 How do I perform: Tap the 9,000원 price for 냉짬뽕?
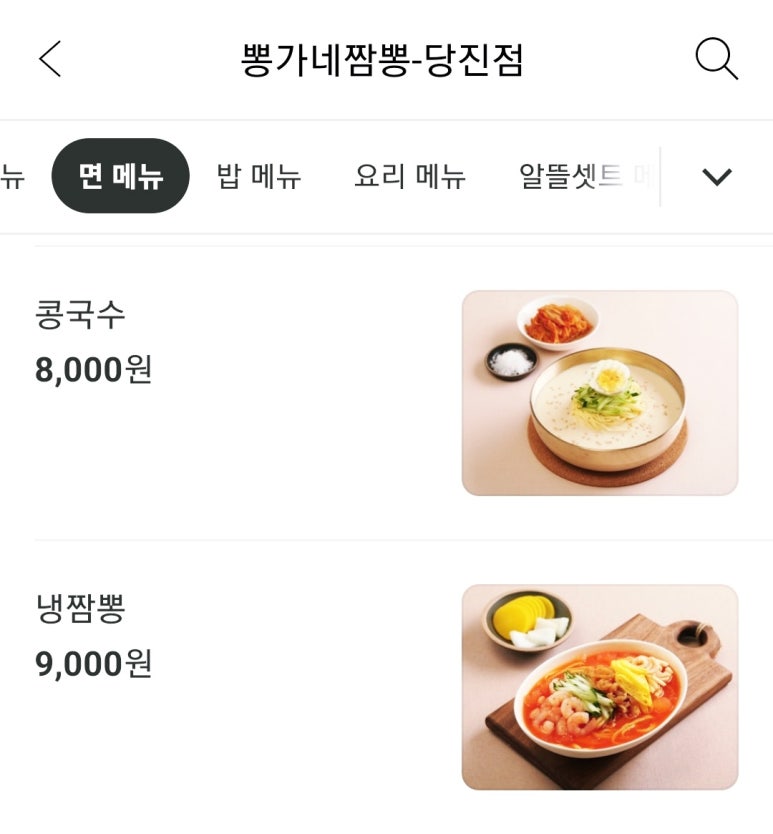tap(93, 663)
